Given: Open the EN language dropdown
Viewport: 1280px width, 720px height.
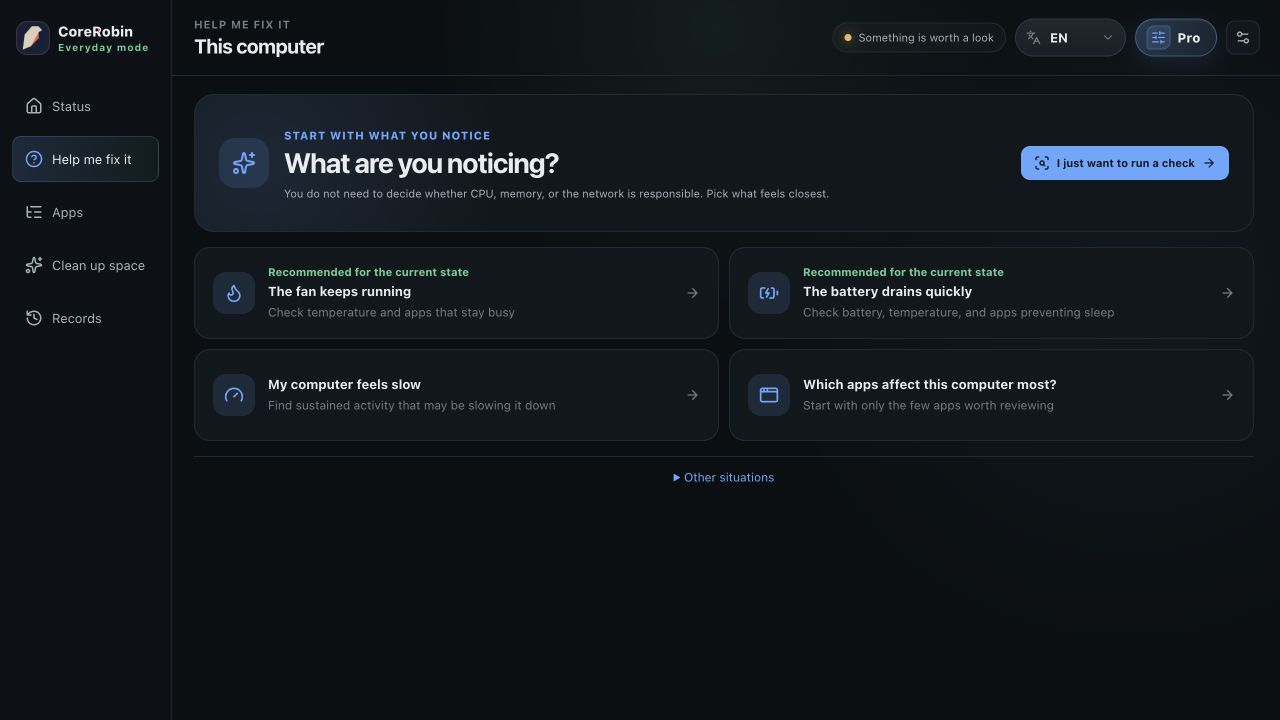Looking at the screenshot, I should tap(1070, 38).
